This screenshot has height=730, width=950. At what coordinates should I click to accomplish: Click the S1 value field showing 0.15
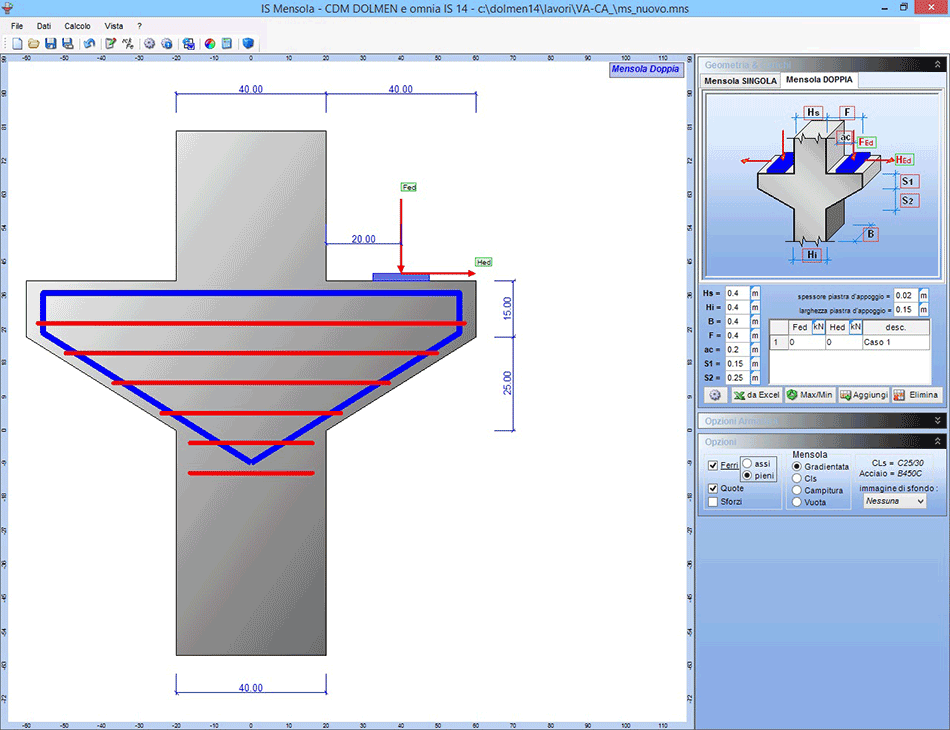737,363
